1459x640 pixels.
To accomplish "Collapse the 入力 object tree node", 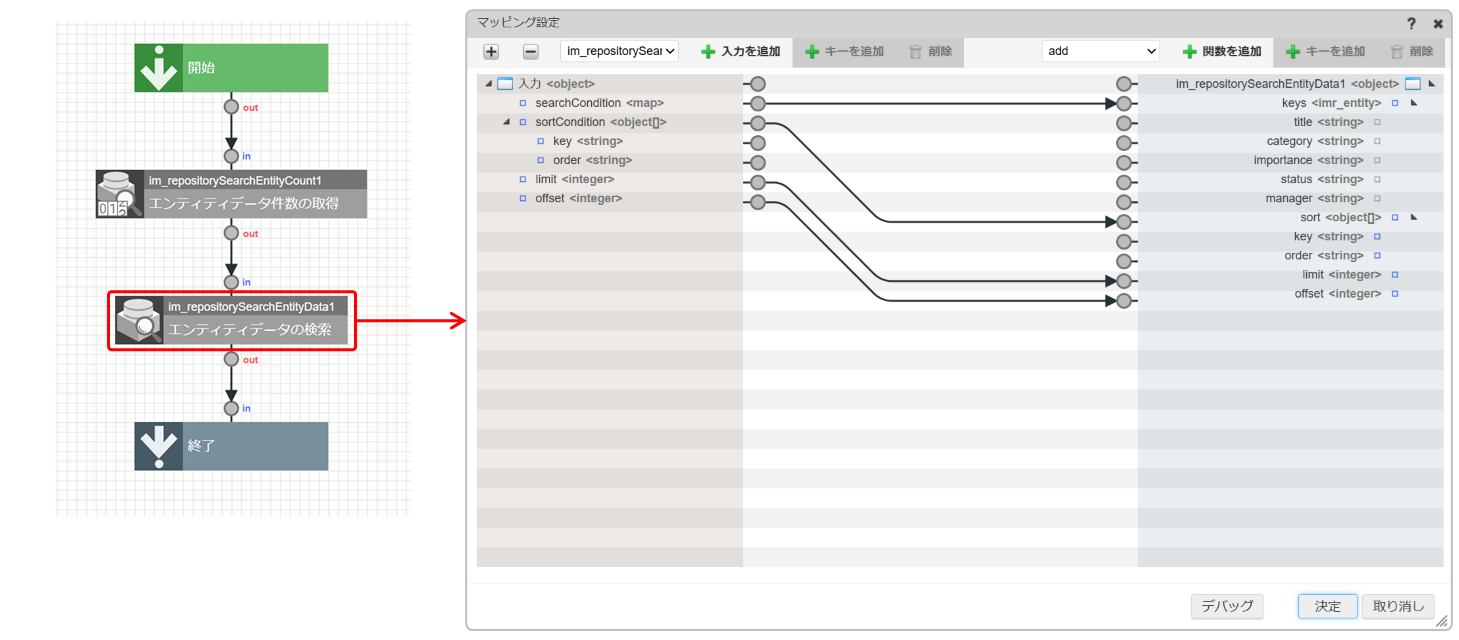I will point(488,84).
